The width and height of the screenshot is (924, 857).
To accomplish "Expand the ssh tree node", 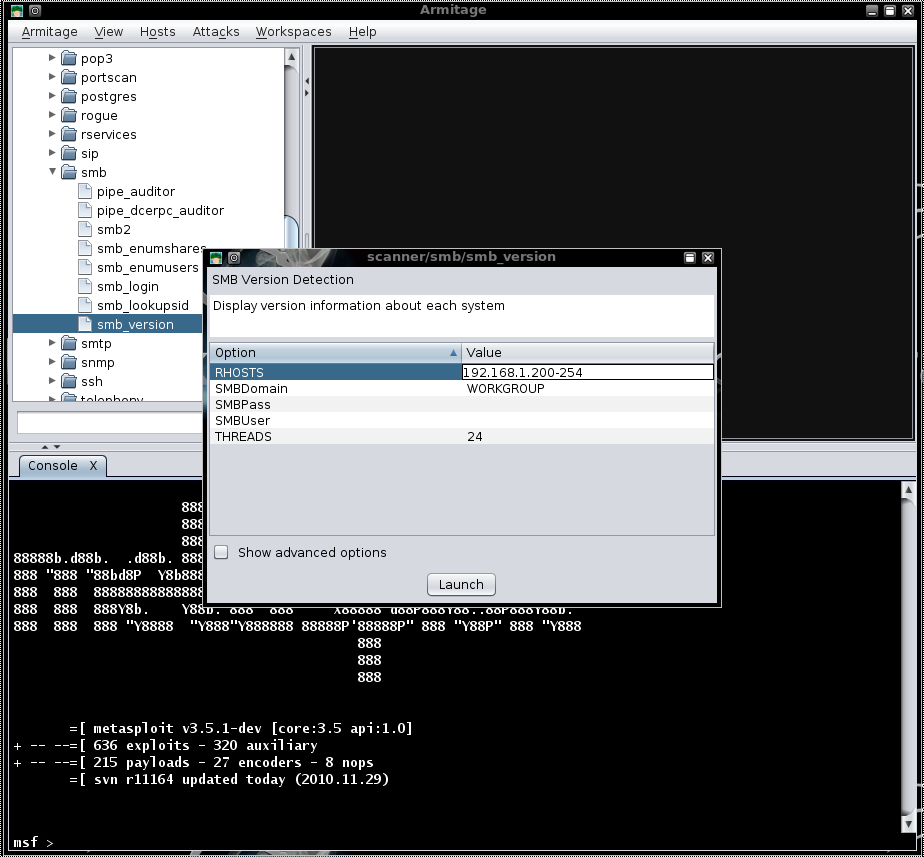I will pyautogui.click(x=52, y=381).
